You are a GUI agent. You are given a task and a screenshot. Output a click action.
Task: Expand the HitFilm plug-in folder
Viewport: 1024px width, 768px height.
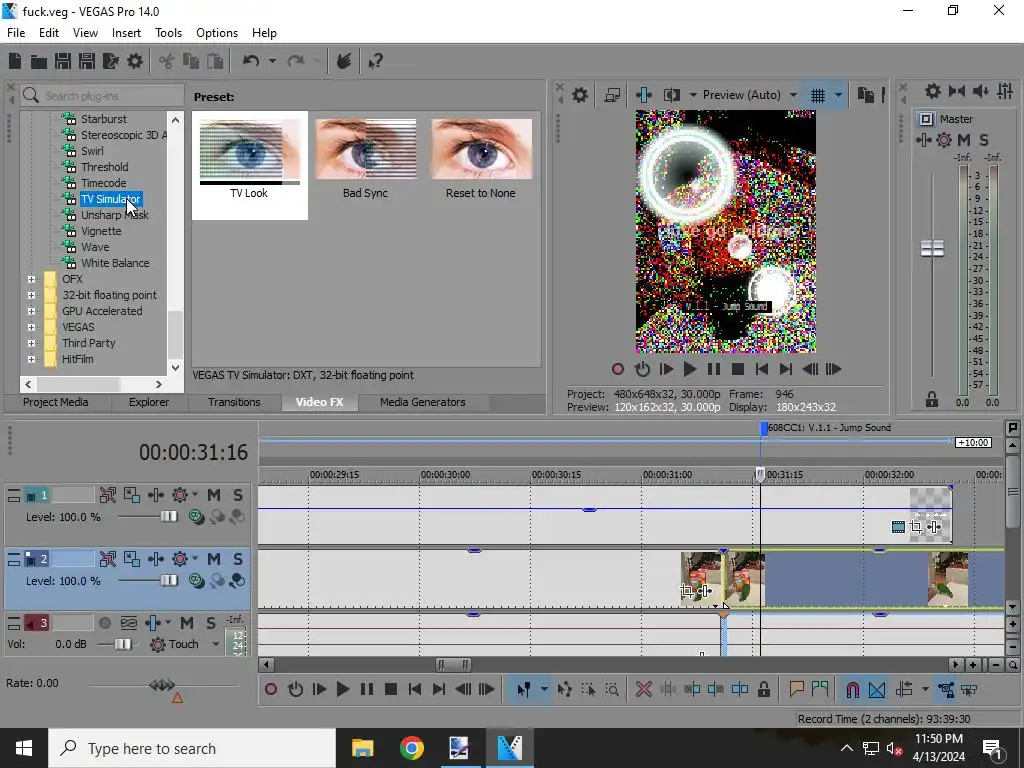point(31,359)
